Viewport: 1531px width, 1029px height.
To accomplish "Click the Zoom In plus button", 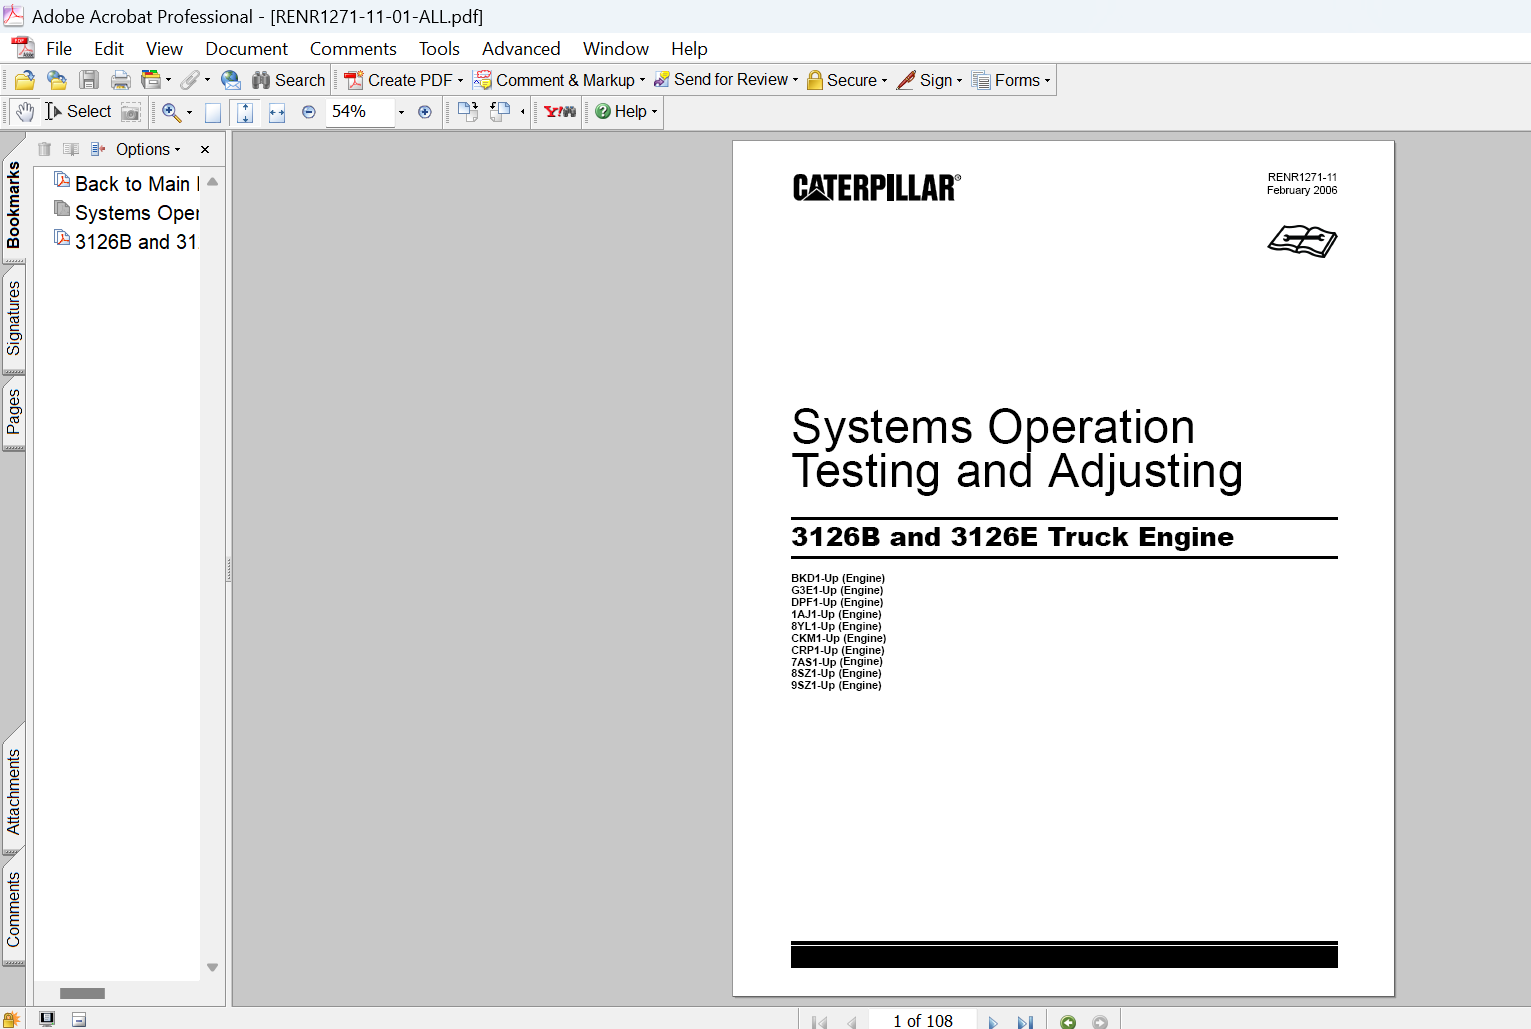I will click(x=425, y=112).
